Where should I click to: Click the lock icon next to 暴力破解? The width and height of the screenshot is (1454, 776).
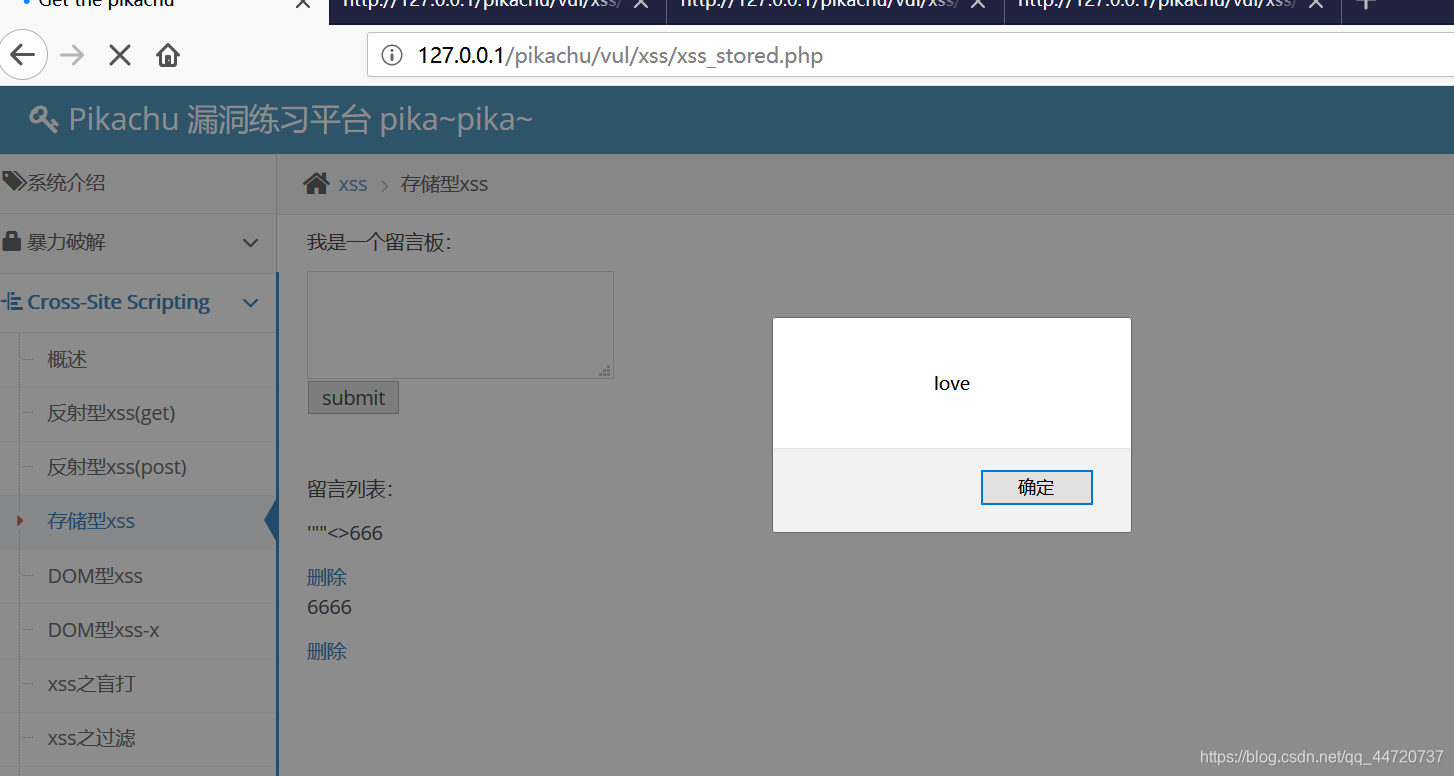pyautogui.click(x=12, y=242)
